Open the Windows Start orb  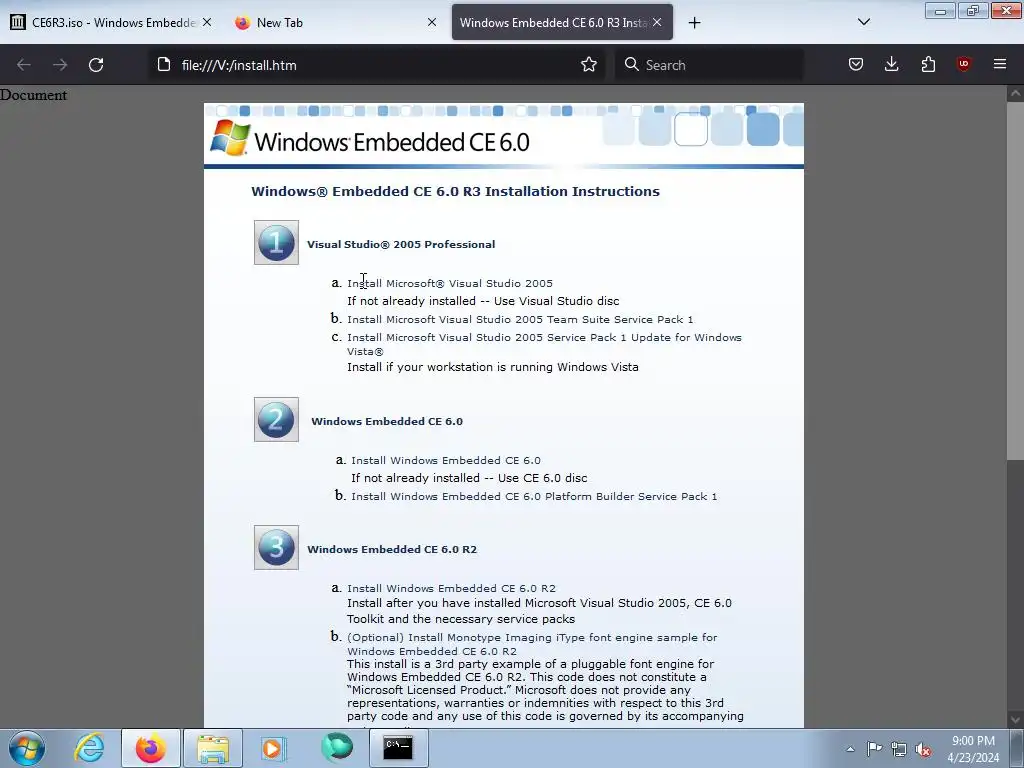pyautogui.click(x=27, y=748)
